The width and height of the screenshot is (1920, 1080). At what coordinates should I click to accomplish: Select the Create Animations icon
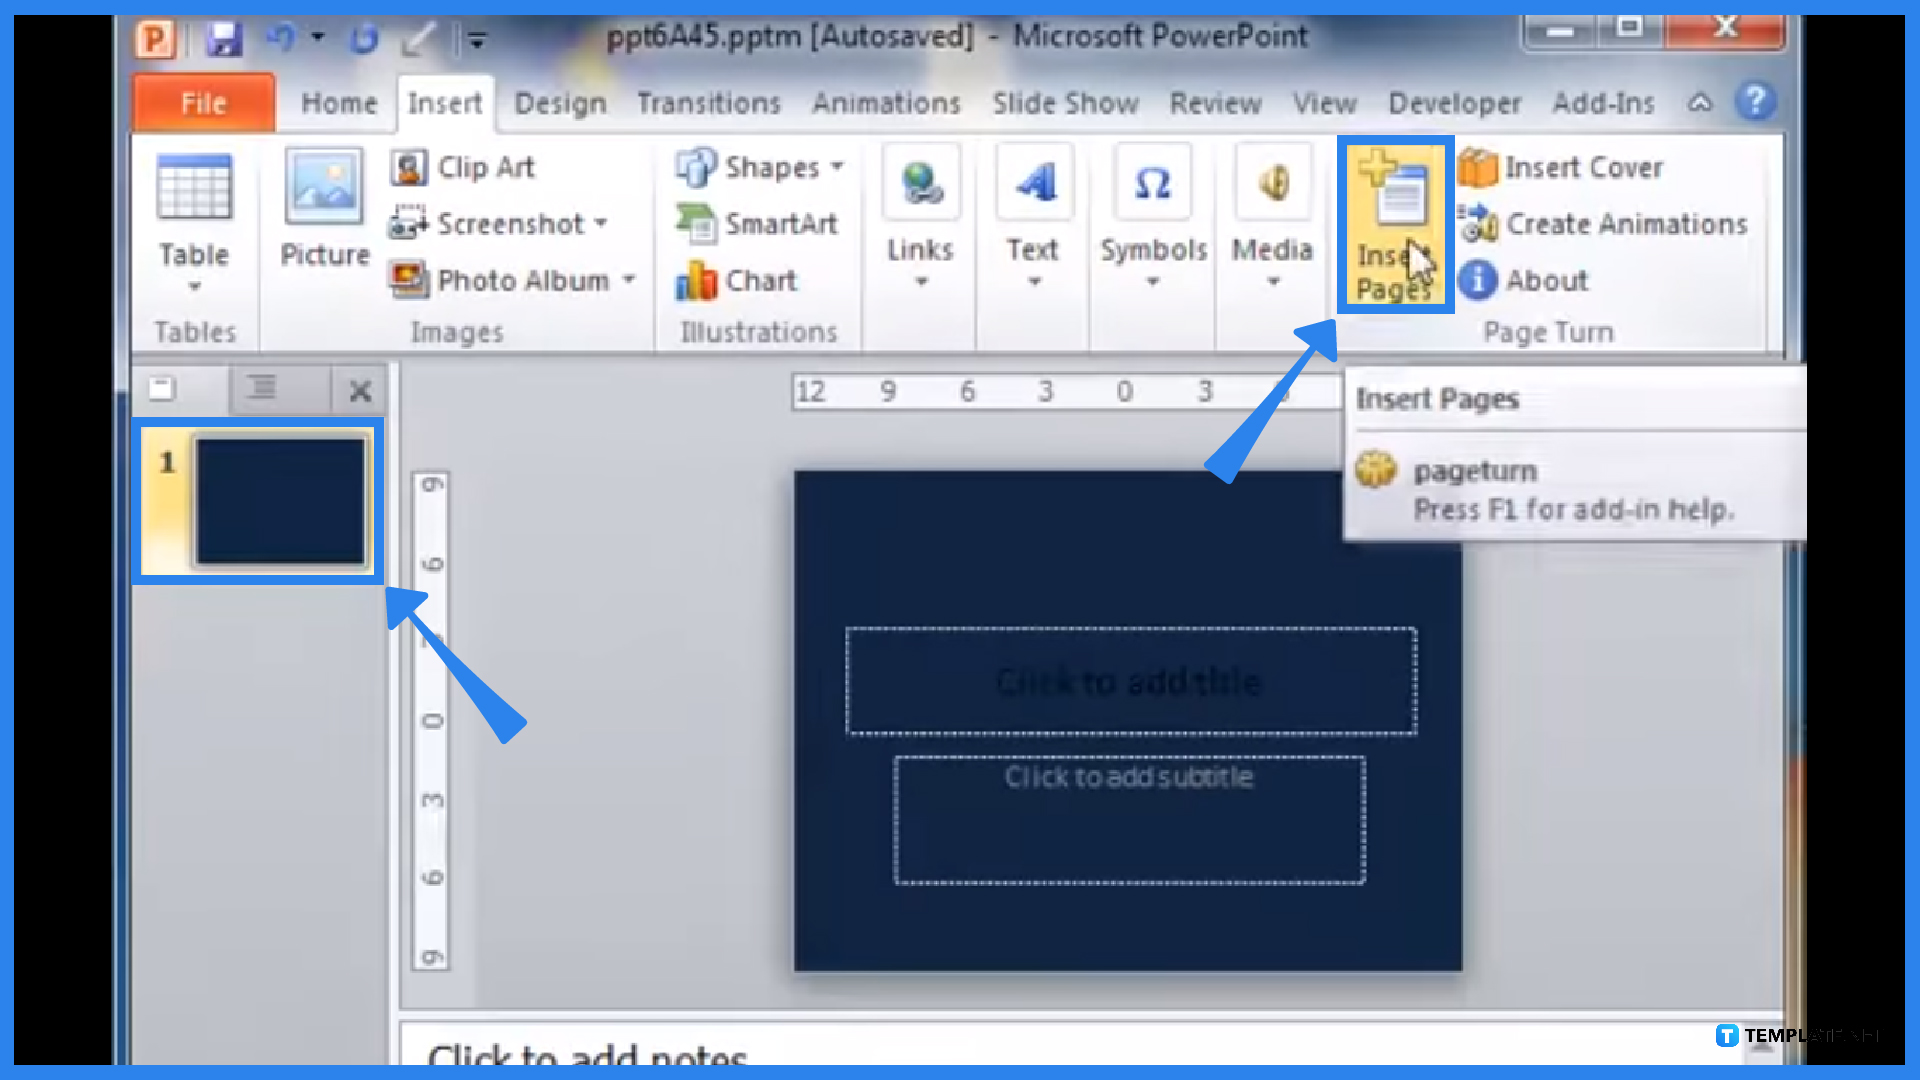pyautogui.click(x=1477, y=223)
